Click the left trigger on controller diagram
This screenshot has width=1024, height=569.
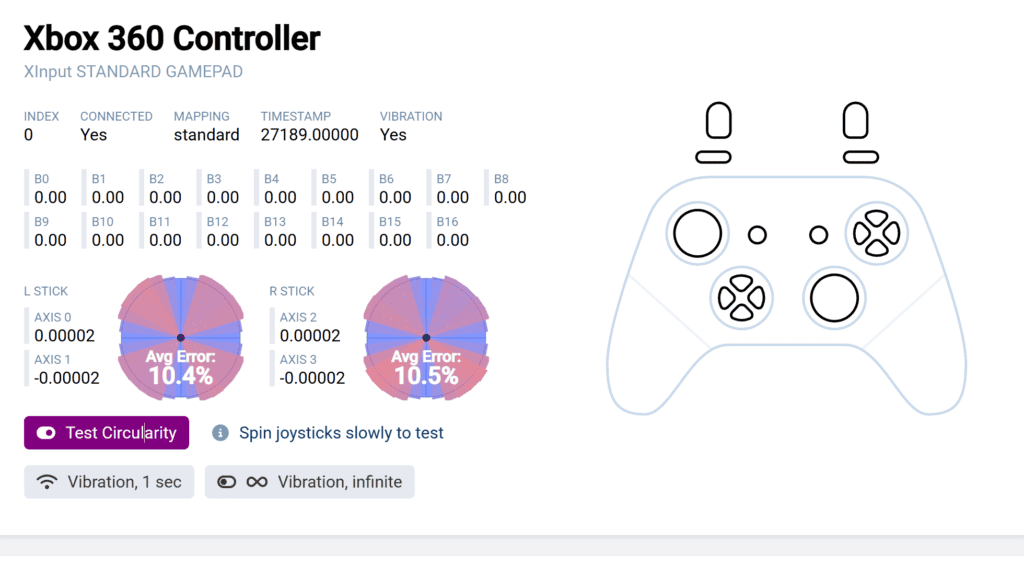coord(718,120)
